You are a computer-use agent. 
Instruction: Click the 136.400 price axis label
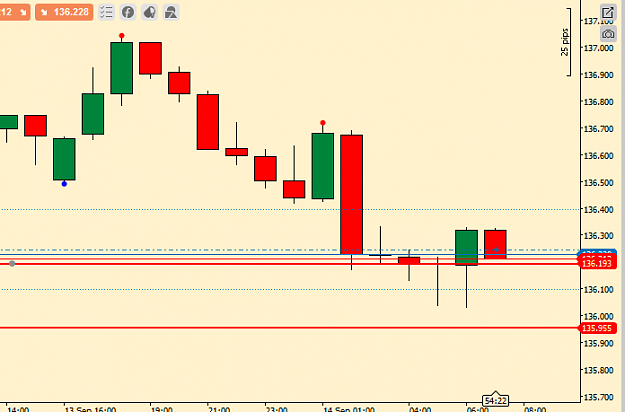598,209
